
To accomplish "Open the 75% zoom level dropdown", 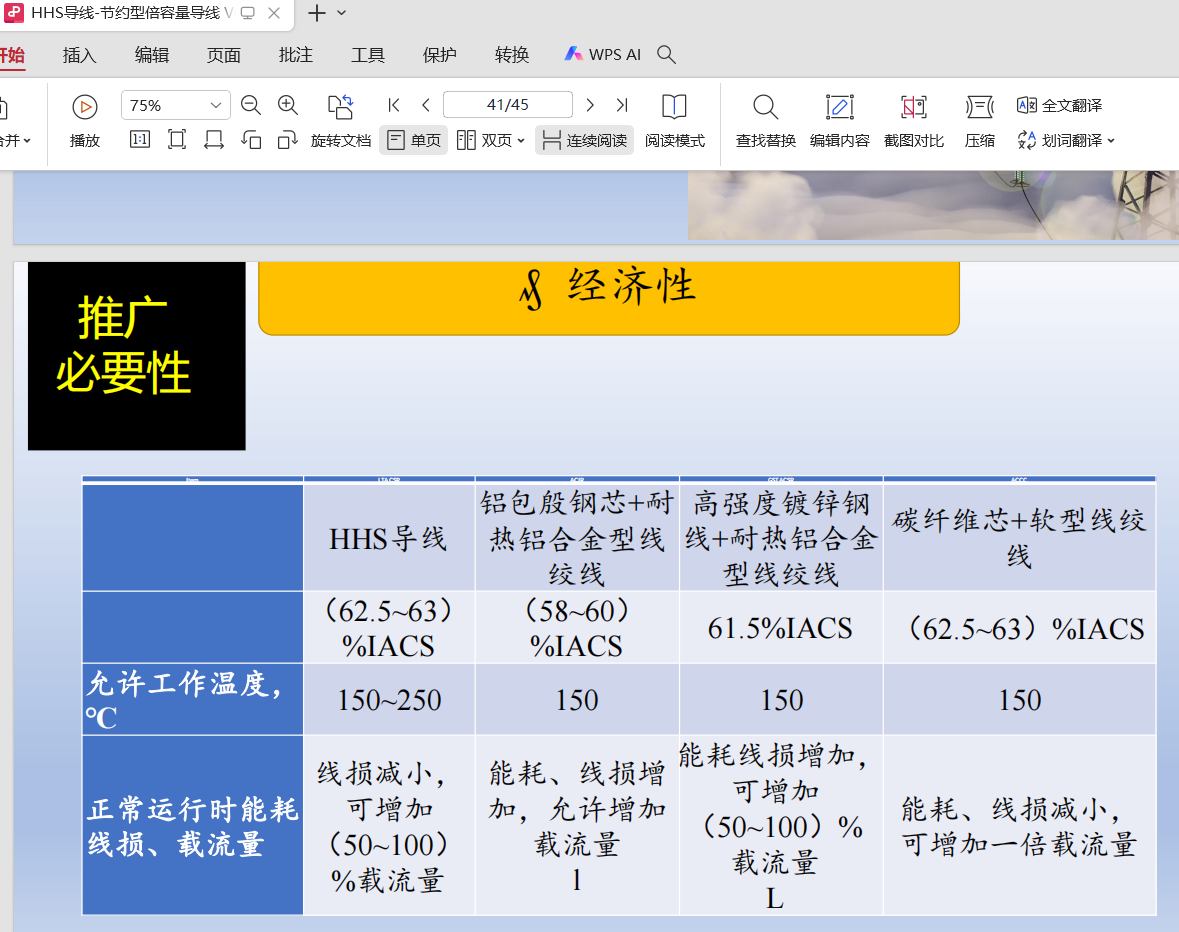I will point(216,105).
